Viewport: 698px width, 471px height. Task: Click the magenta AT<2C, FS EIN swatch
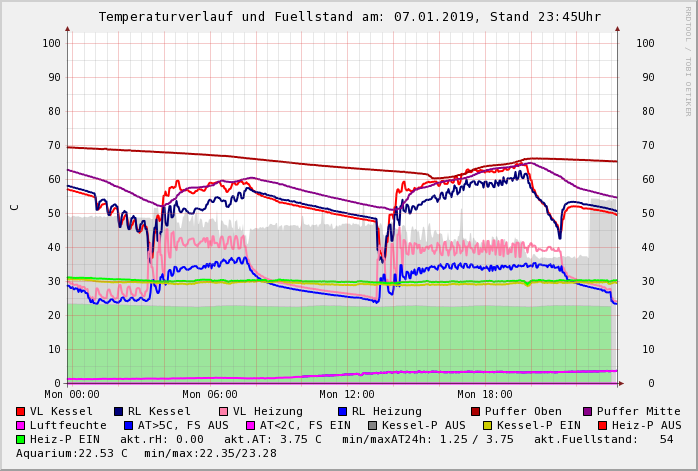click(251, 425)
